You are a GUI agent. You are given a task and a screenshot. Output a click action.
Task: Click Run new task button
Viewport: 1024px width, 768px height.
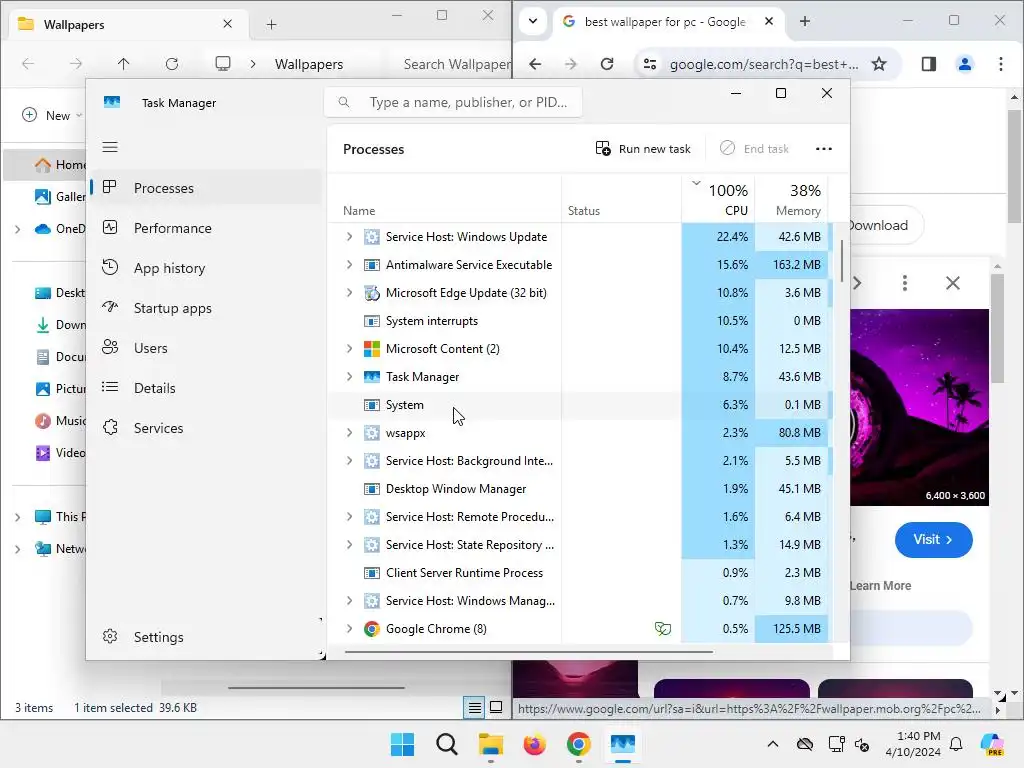[x=643, y=149]
